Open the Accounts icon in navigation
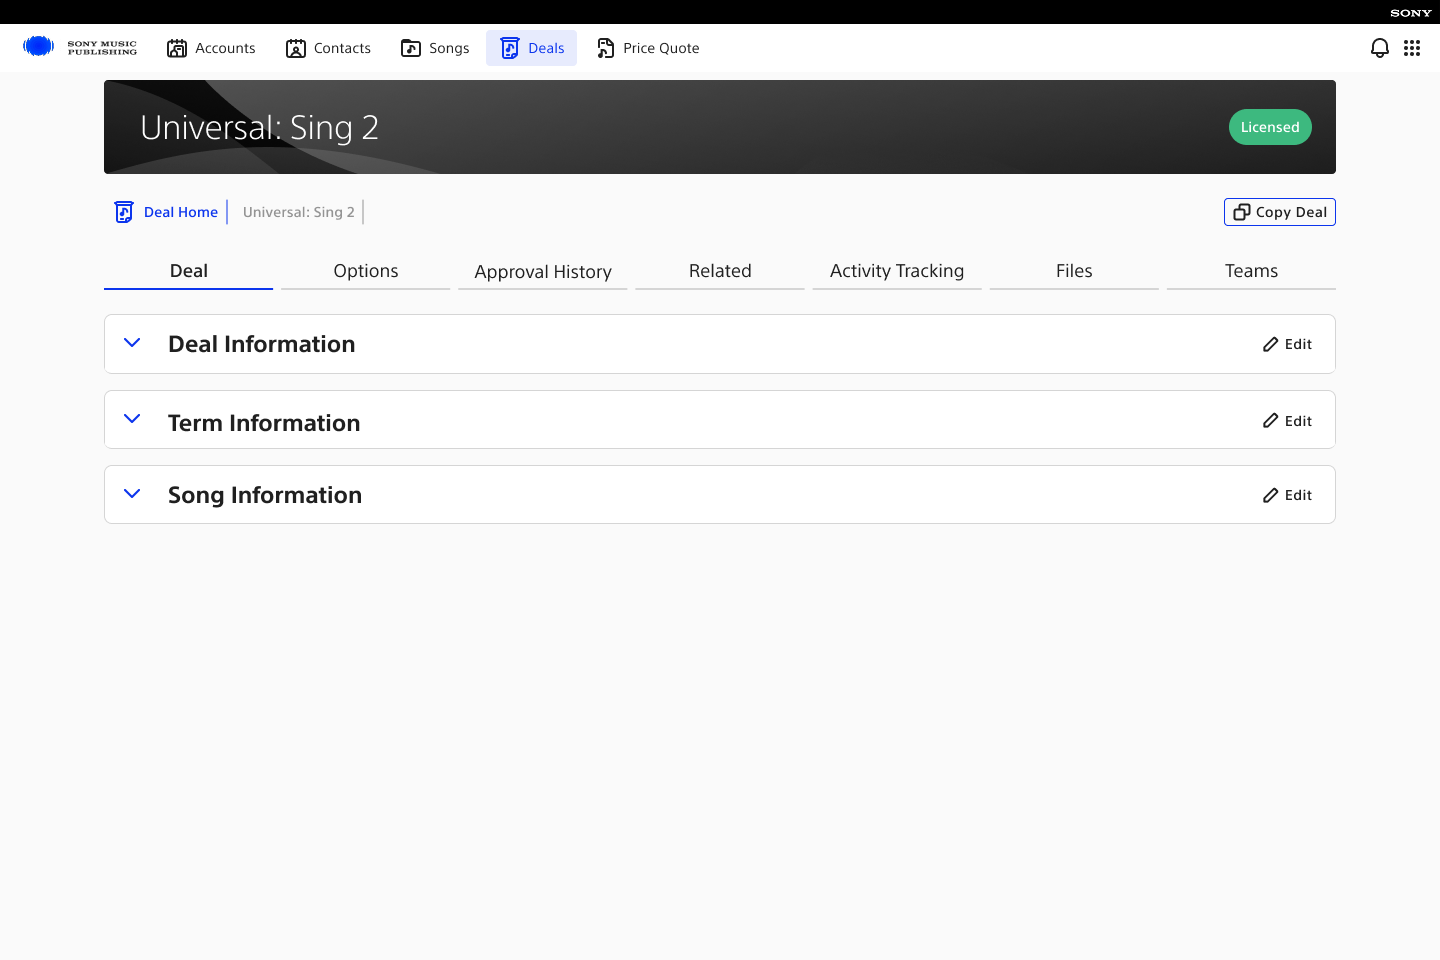The image size is (1440, 960). [x=177, y=48]
